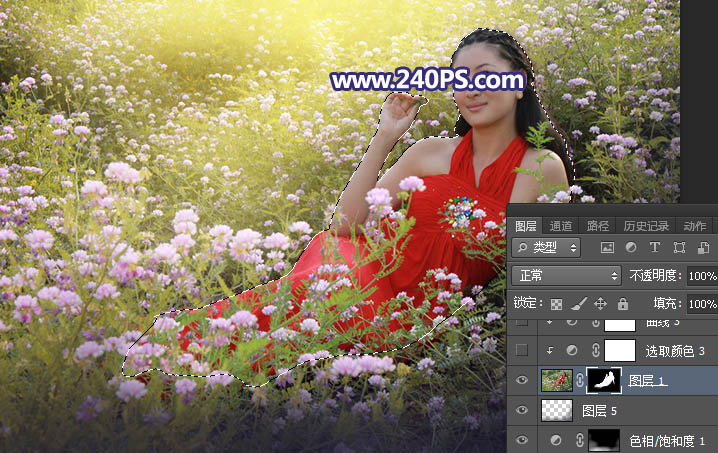Click the 不透明度 label
The image size is (718, 453).
[x=653, y=275]
